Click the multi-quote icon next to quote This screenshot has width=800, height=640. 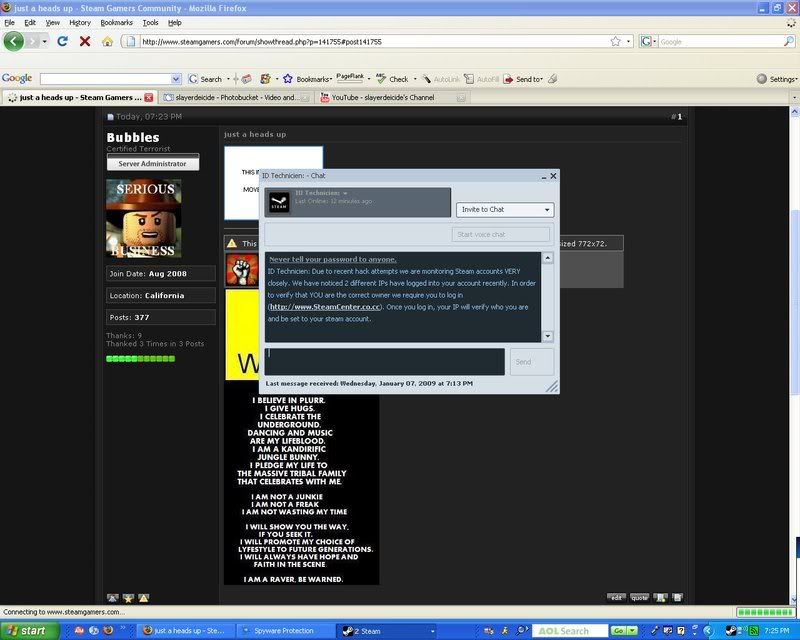pos(660,597)
